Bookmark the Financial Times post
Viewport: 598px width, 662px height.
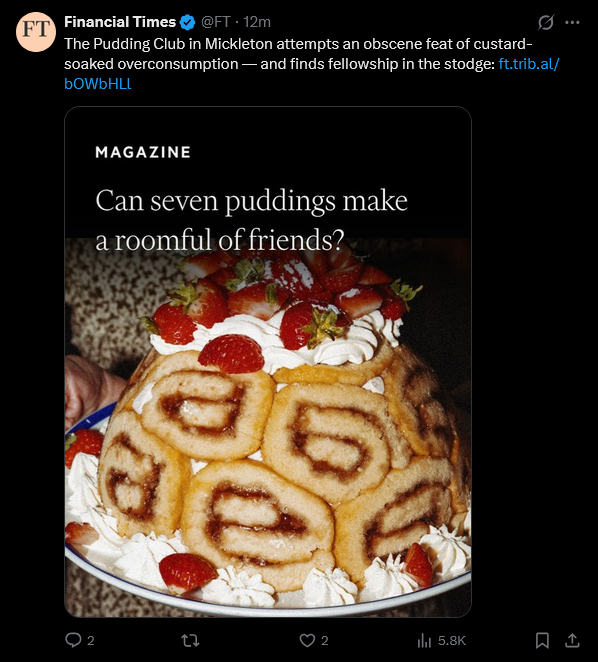[x=542, y=640]
